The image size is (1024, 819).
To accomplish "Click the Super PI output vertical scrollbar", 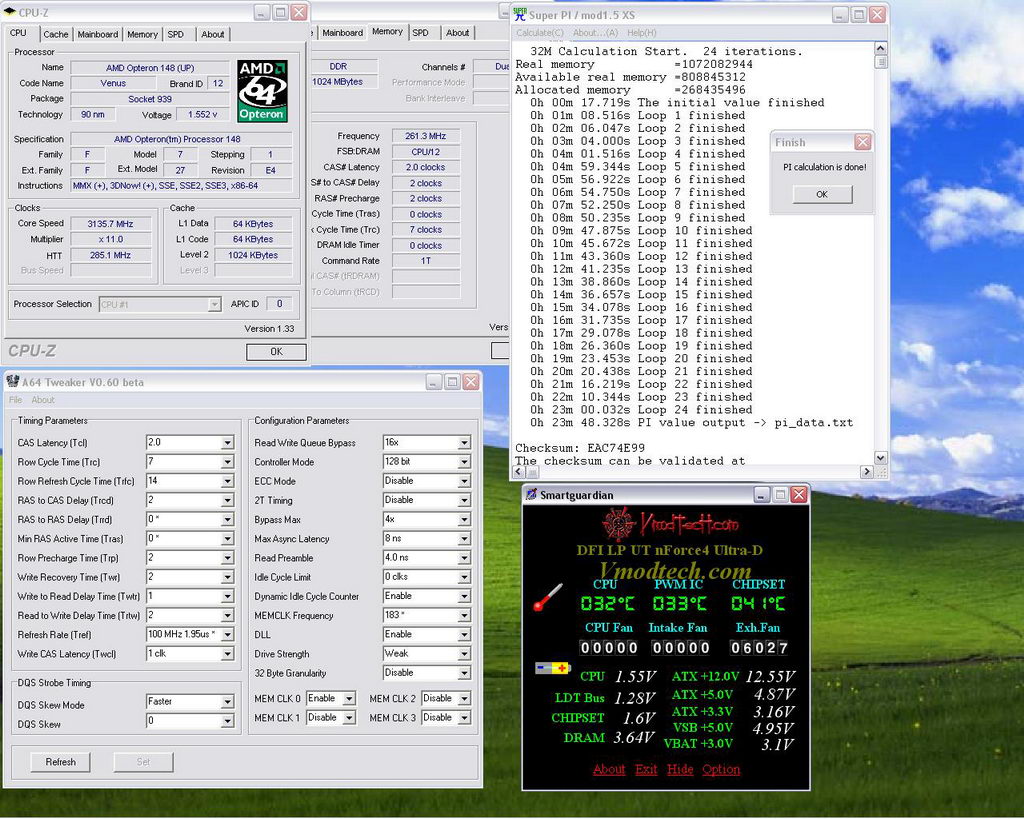I will coord(880,250).
